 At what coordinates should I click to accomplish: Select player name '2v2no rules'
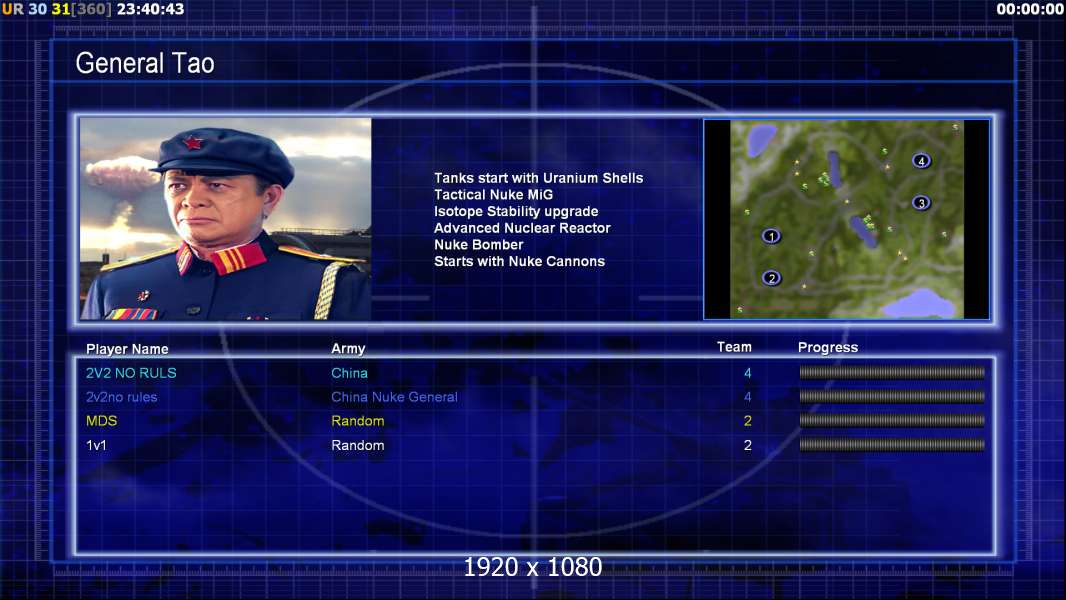(122, 397)
